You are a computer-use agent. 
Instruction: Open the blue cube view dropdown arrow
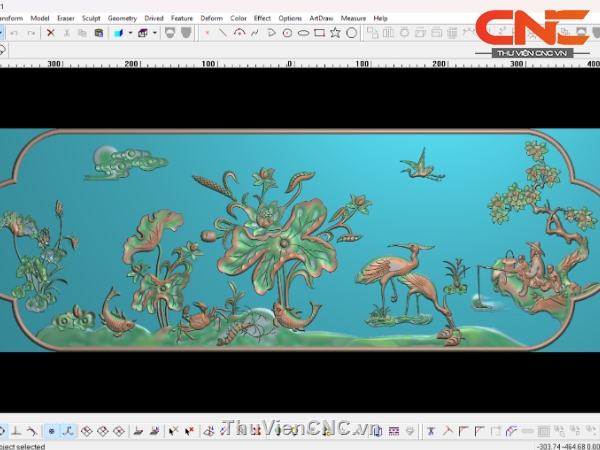click(x=130, y=33)
